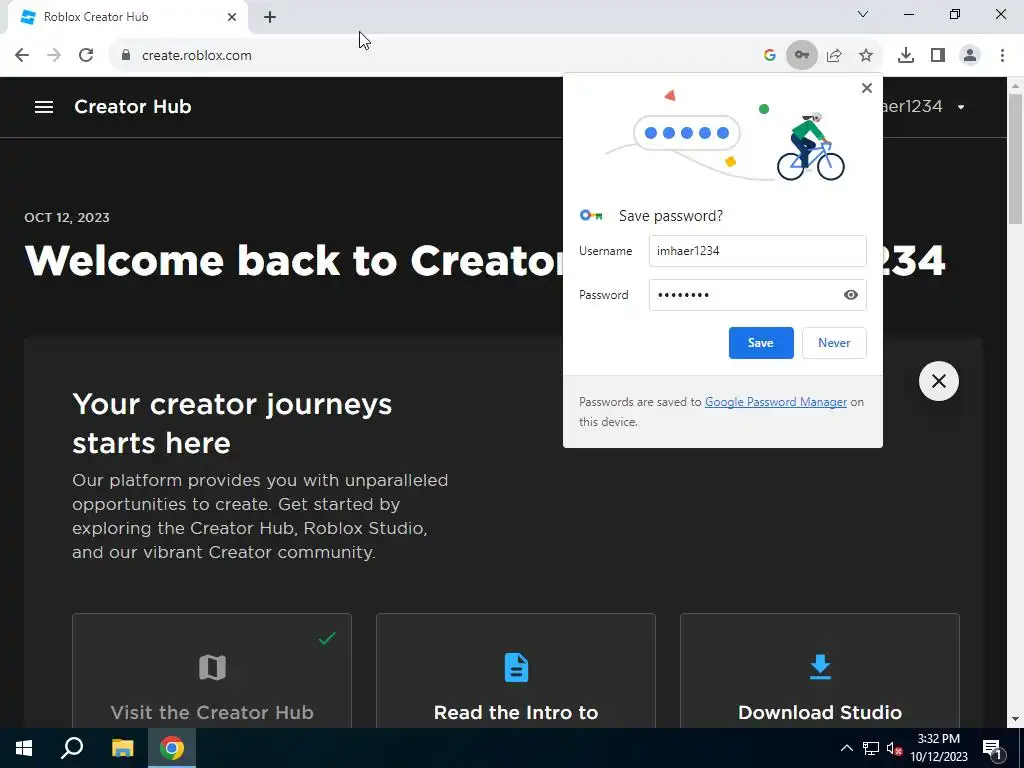Viewport: 1024px width, 768px height.
Task: Open the tab search chevron
Action: click(863, 14)
